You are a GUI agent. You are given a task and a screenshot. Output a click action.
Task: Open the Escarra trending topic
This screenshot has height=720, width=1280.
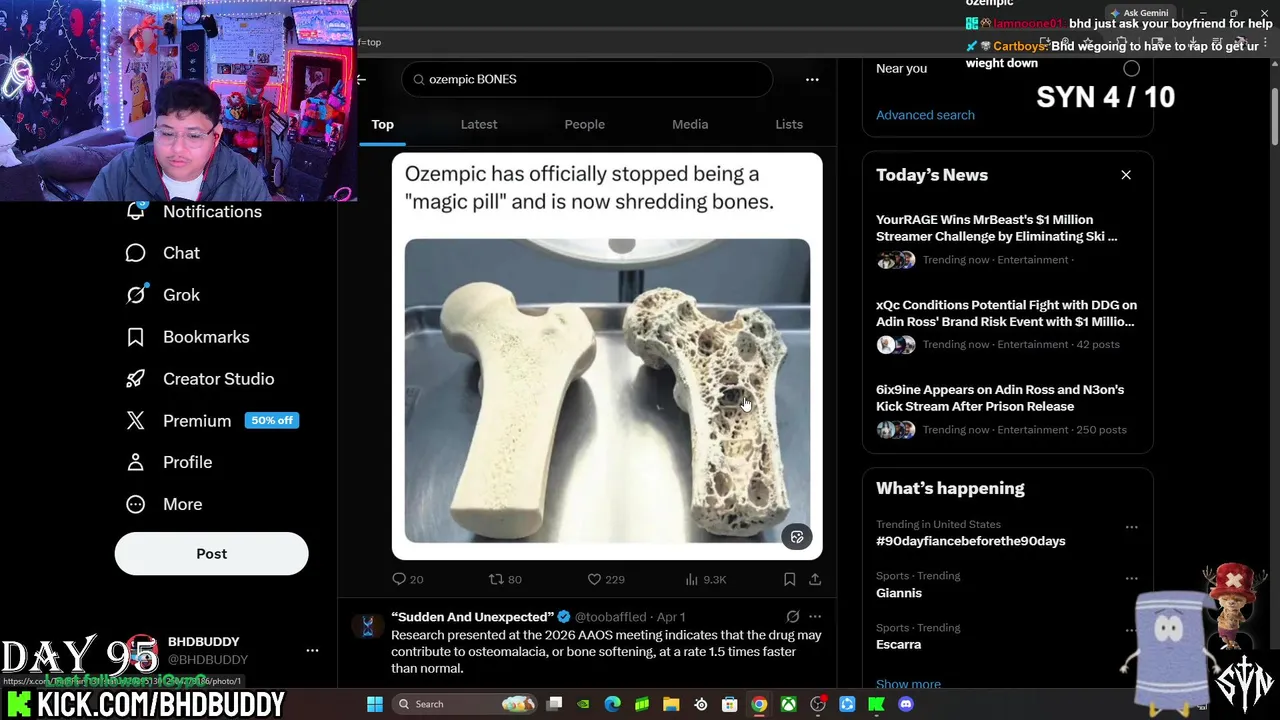coord(899,645)
